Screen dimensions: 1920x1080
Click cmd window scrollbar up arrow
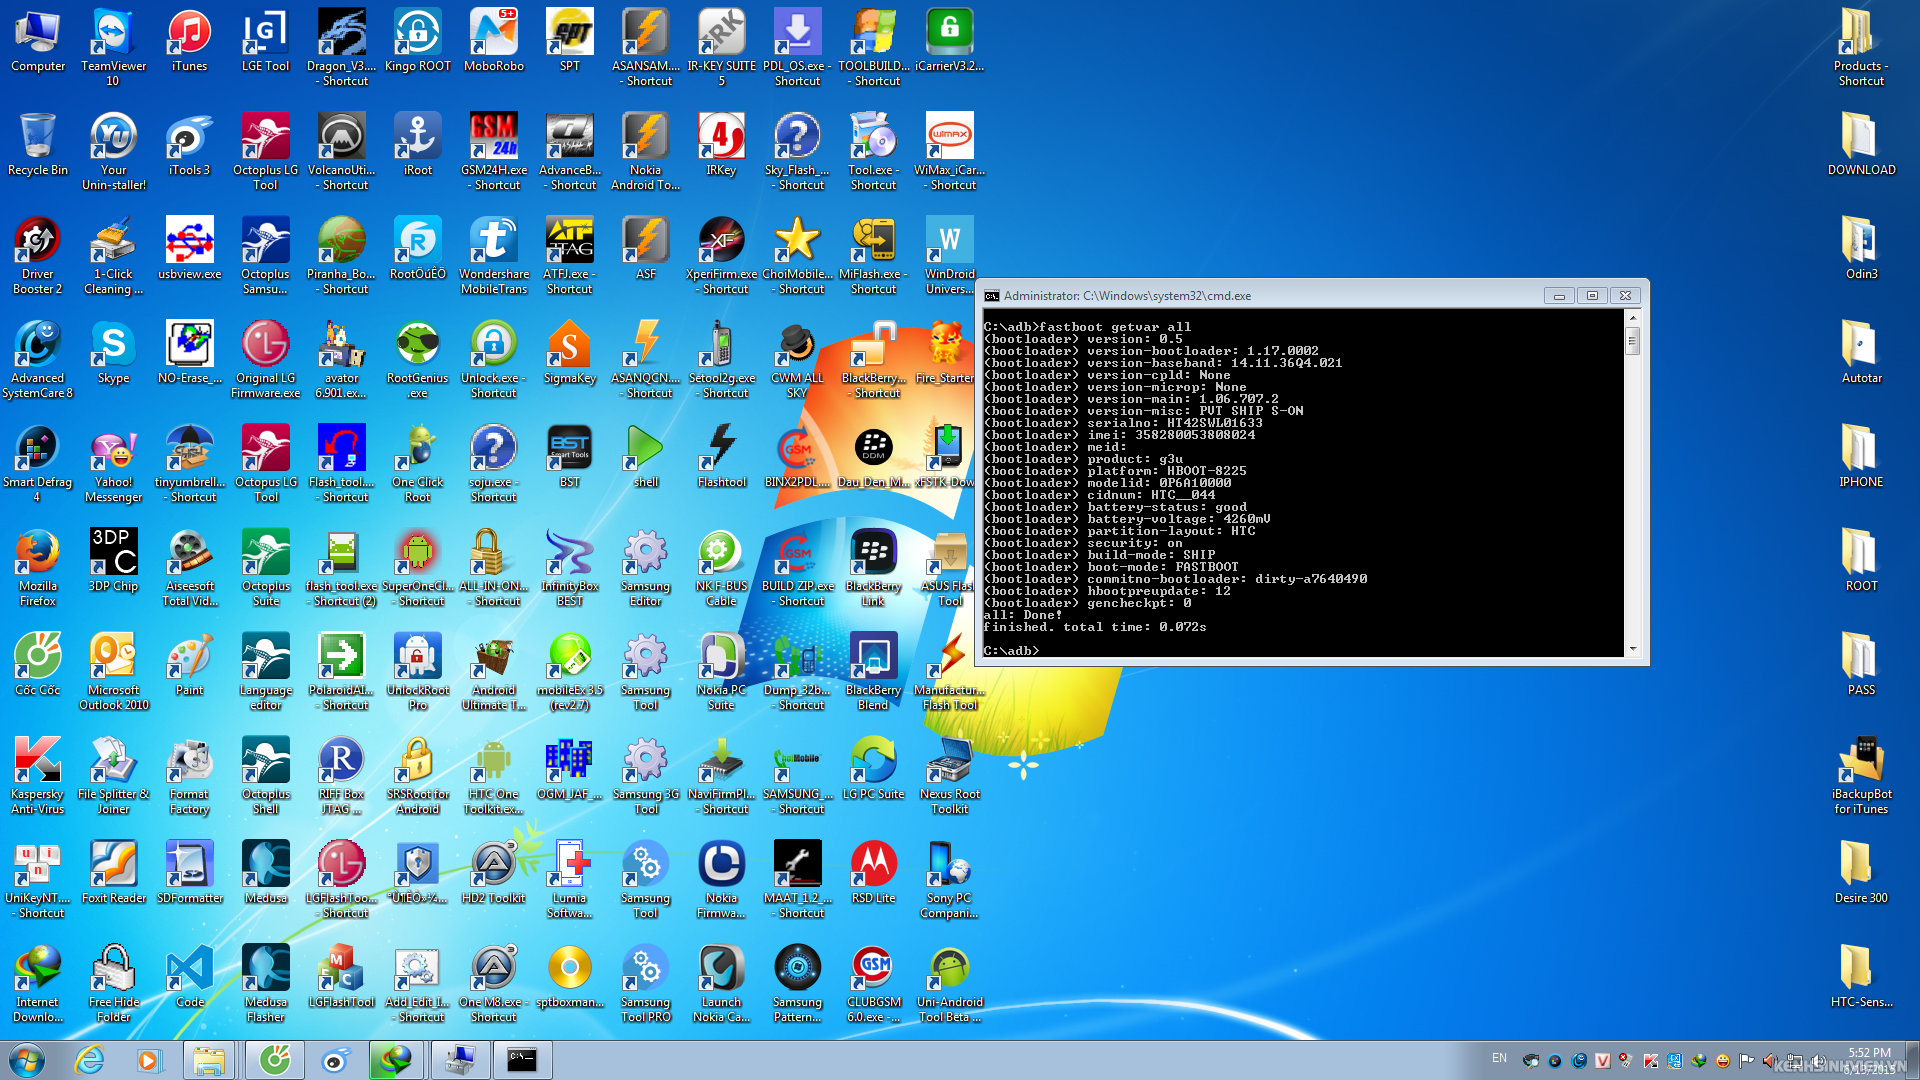(x=1633, y=318)
